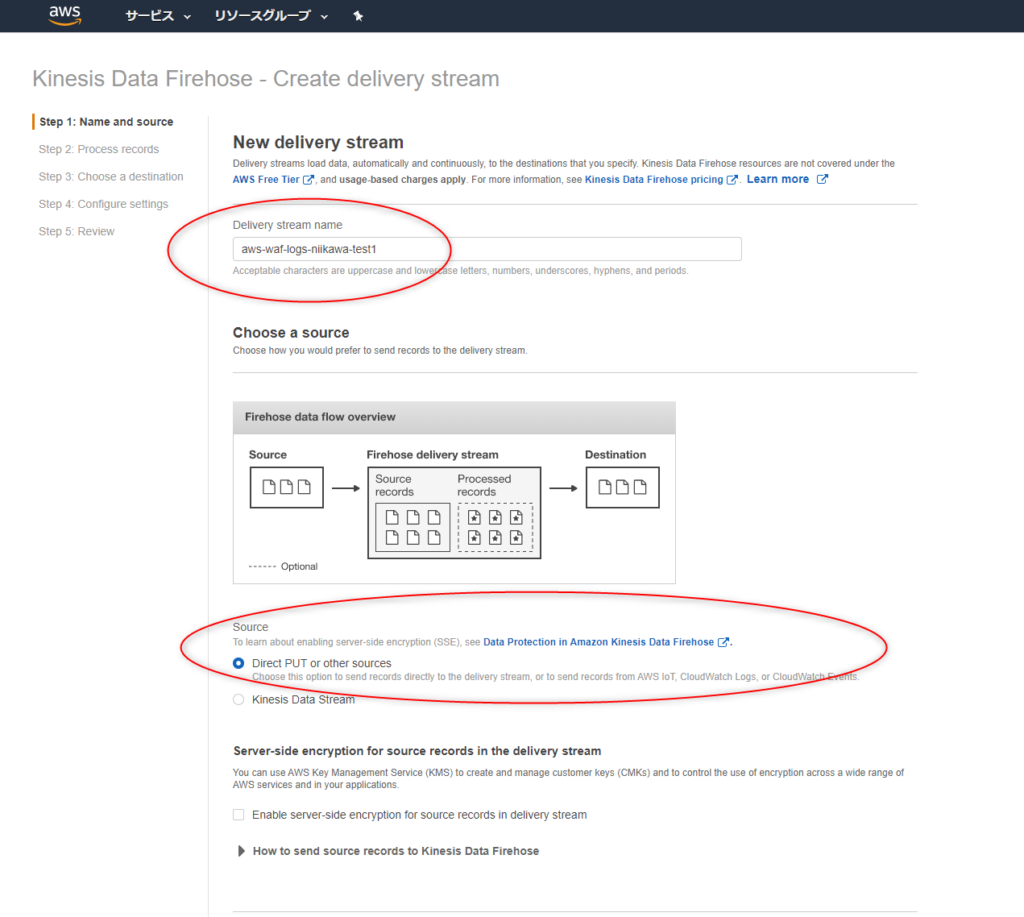Click the pin icon in top navigation bar

pos(358,16)
